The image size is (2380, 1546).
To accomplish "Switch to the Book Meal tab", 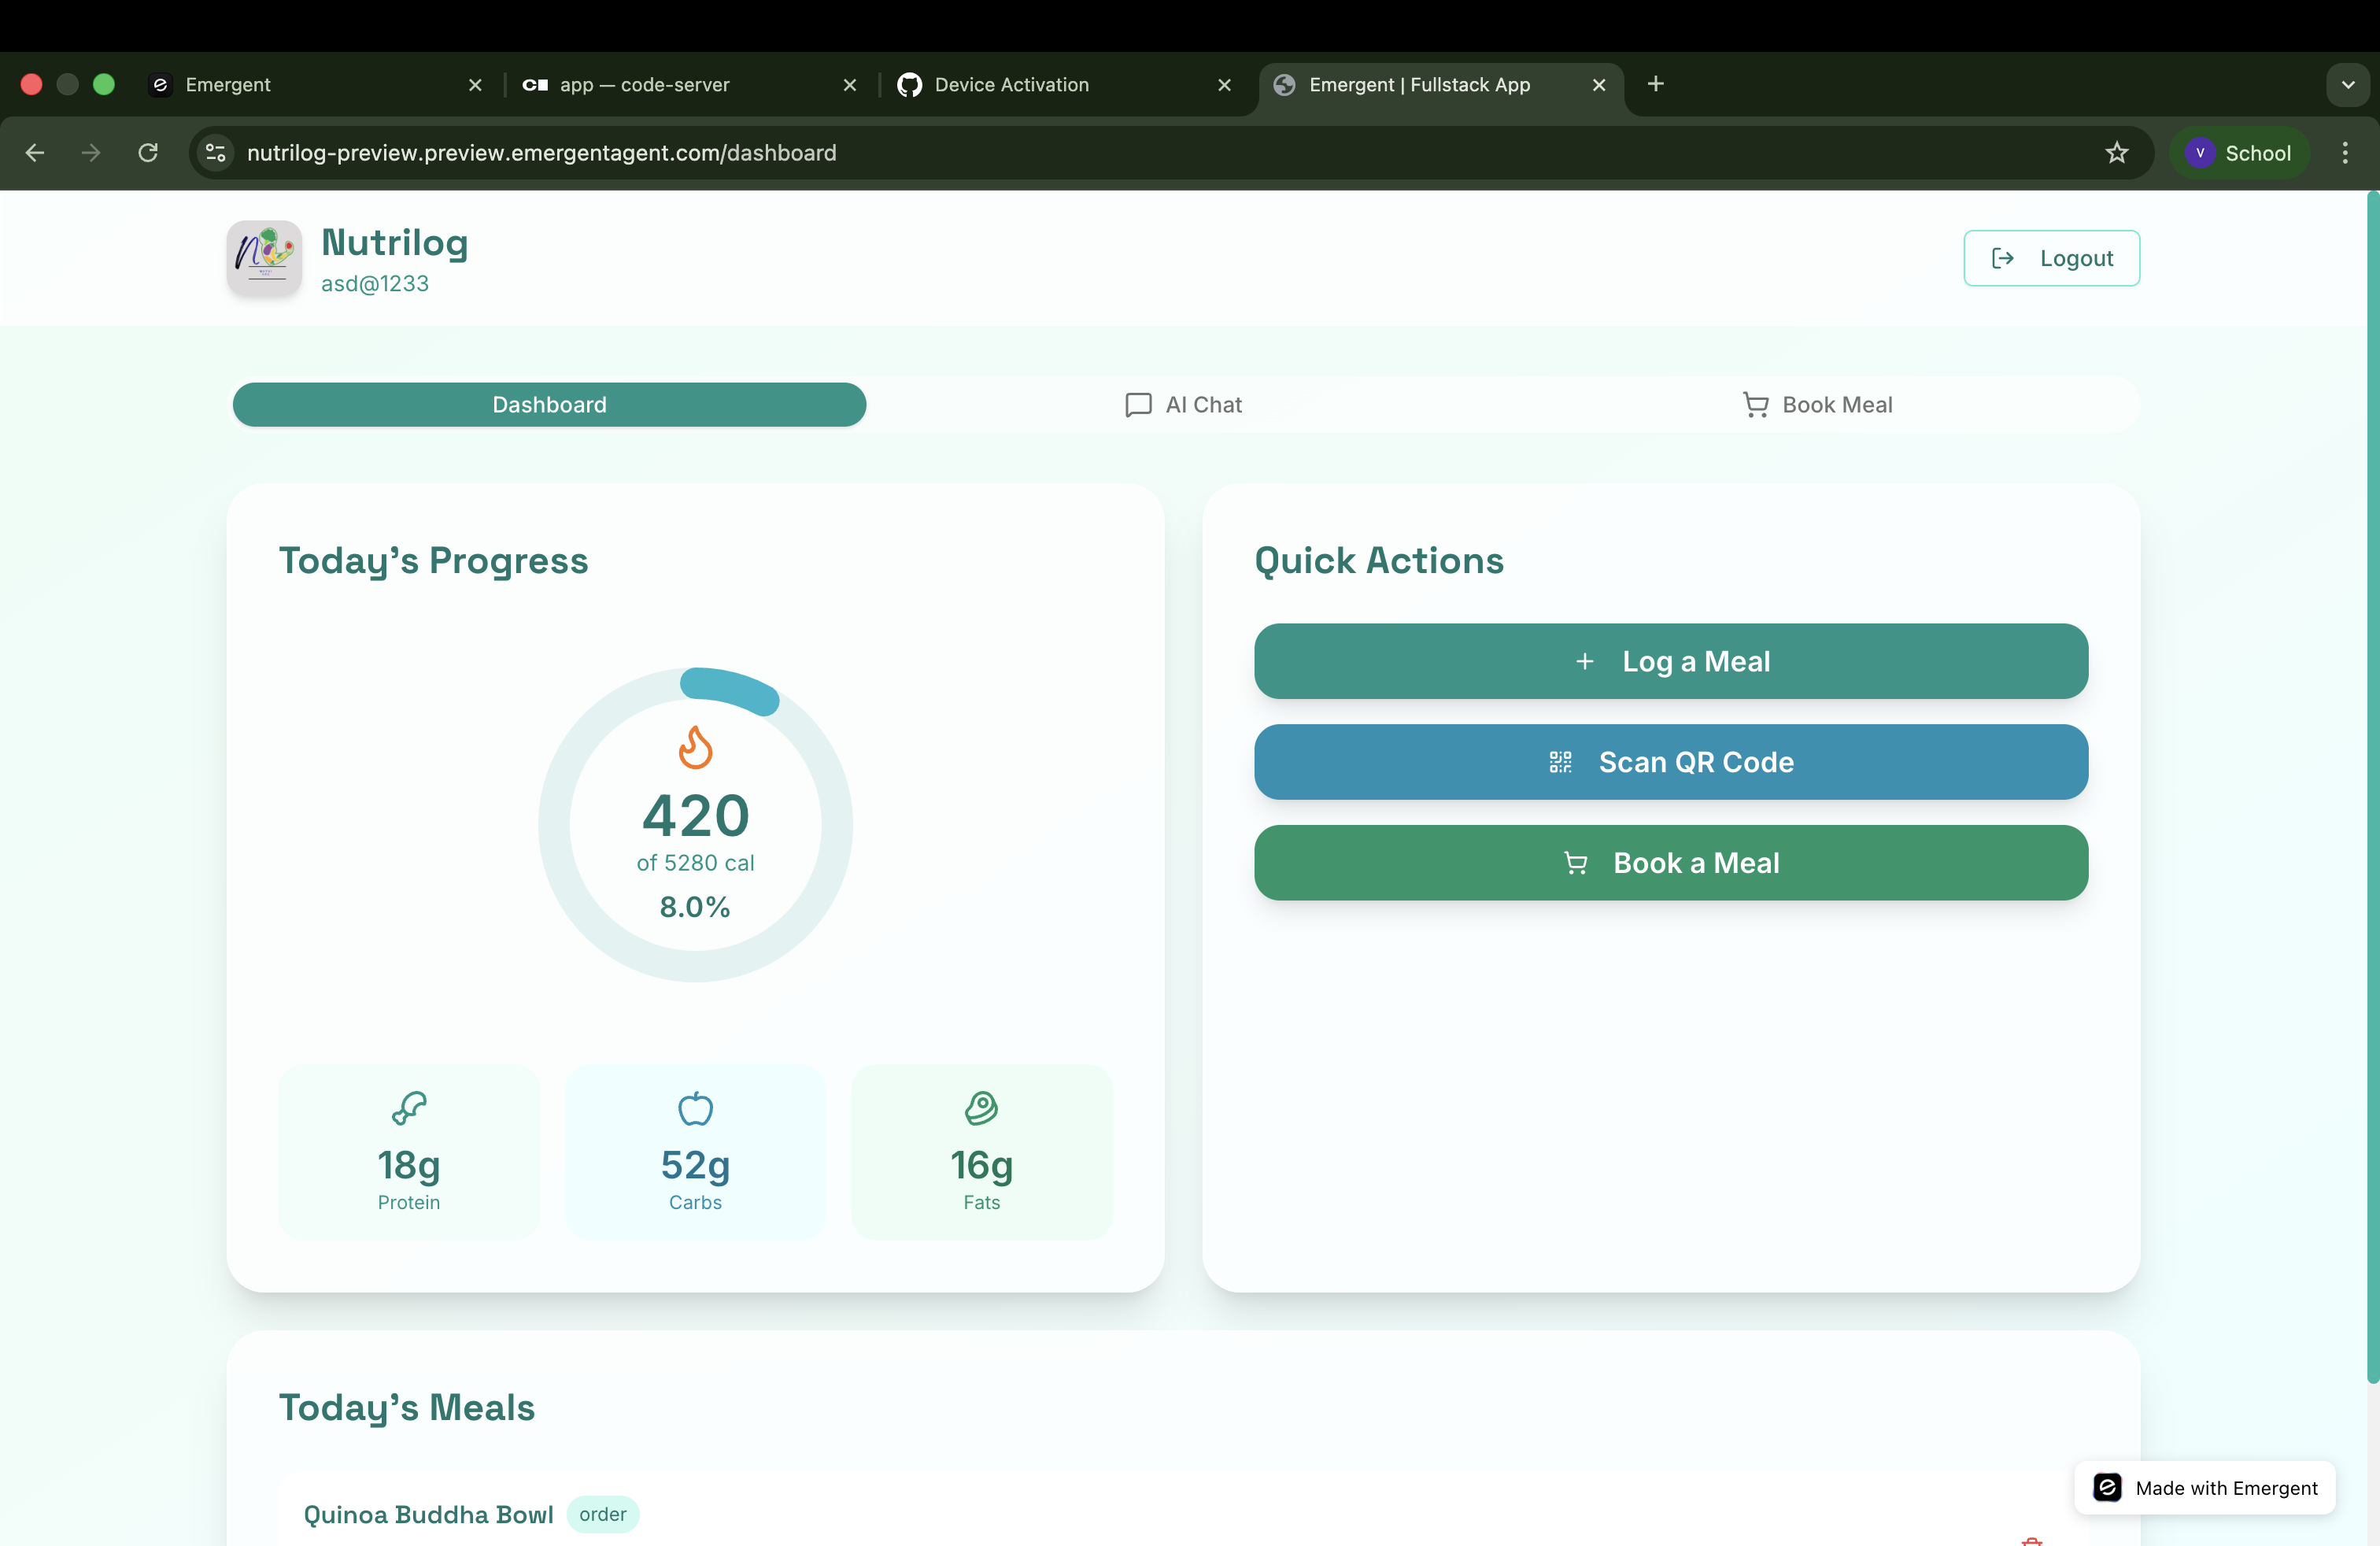I will click(1817, 405).
